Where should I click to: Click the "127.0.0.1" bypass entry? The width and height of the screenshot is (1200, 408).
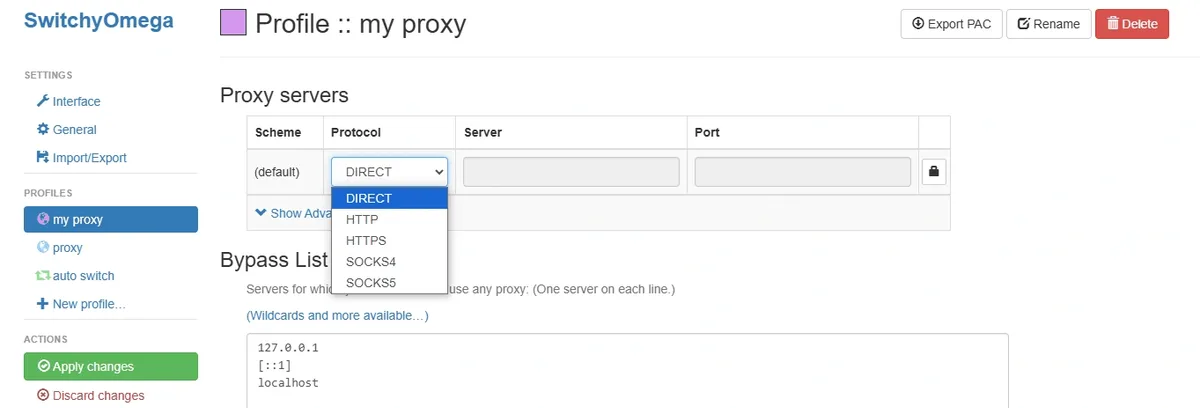tap(288, 349)
